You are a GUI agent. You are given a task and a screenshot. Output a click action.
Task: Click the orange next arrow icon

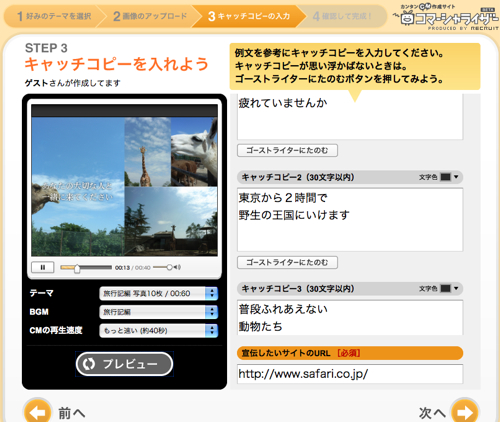click(x=465, y=412)
